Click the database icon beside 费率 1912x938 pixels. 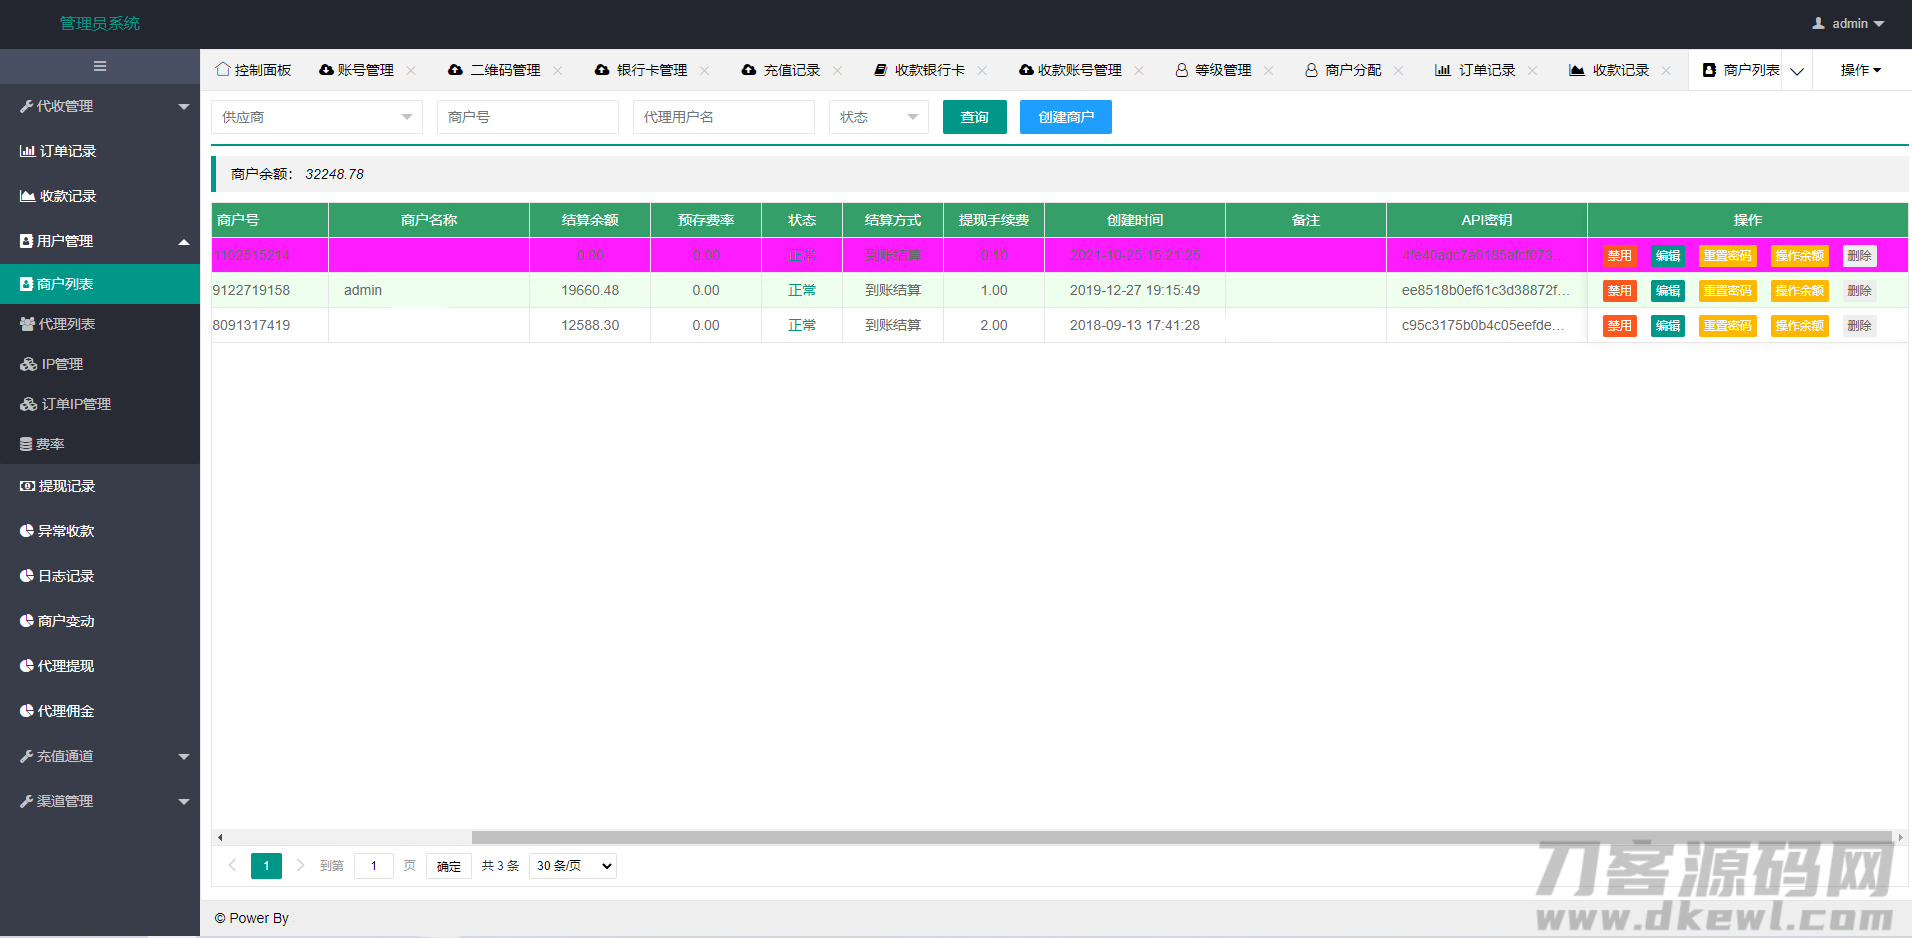coord(27,444)
